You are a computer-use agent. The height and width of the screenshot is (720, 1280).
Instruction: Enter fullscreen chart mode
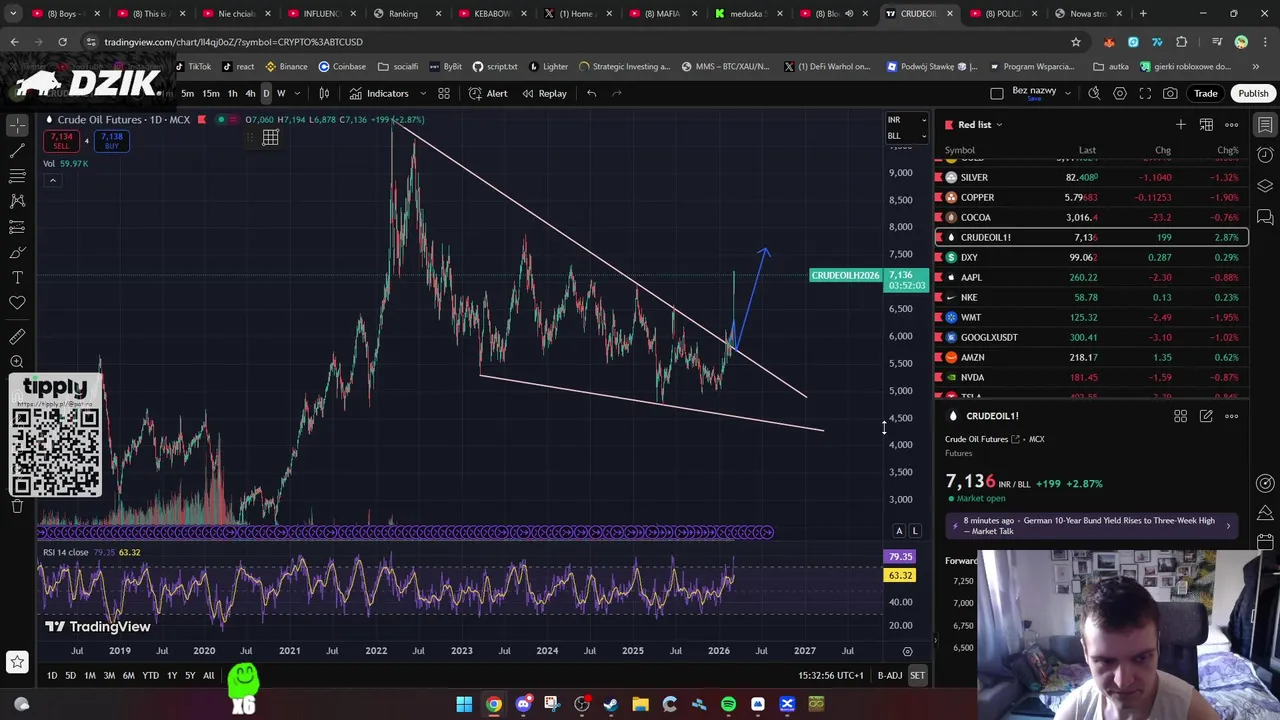point(1145,93)
